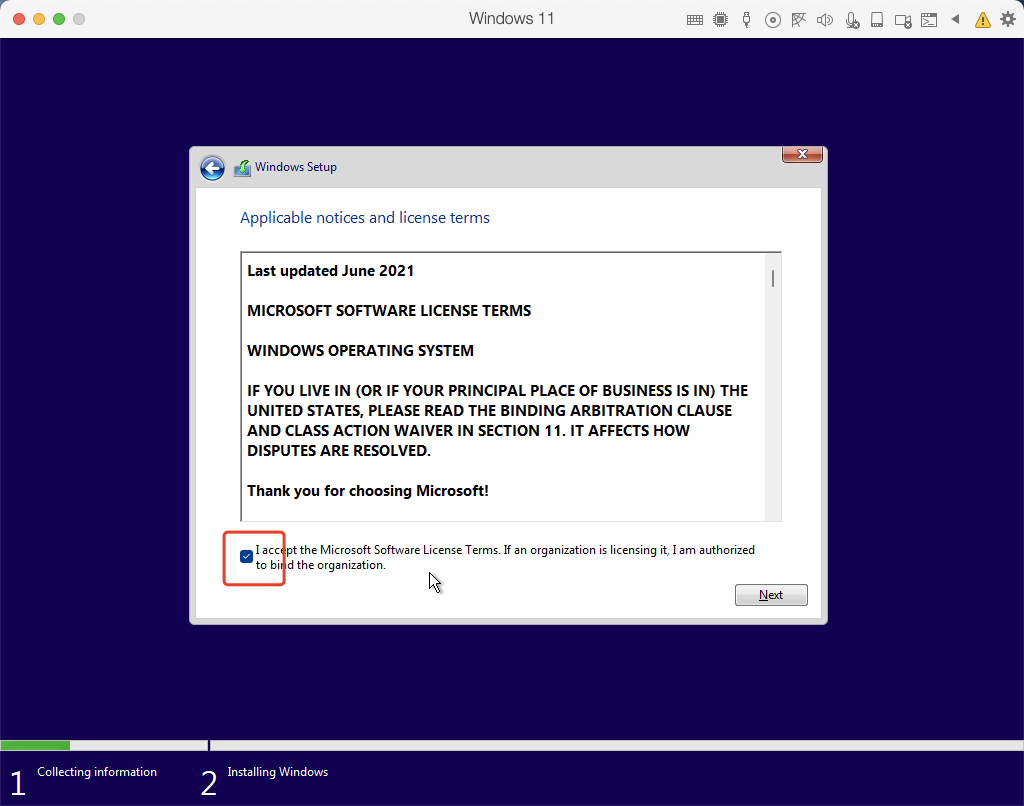Click the setup progress bar

click(x=512, y=745)
